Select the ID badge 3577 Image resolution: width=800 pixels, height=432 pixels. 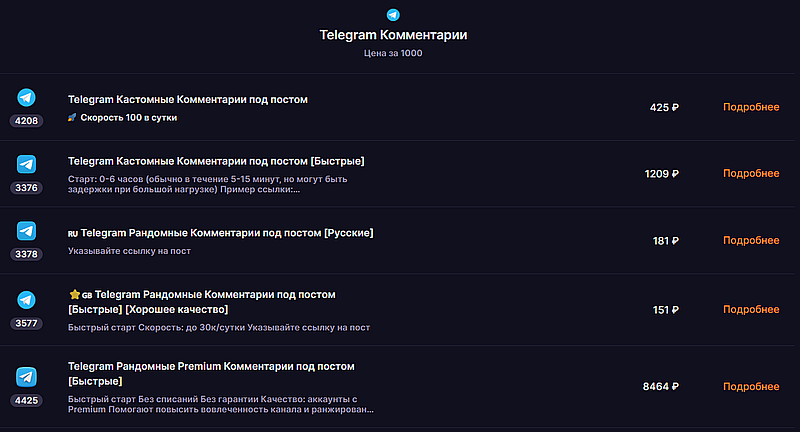click(26, 323)
